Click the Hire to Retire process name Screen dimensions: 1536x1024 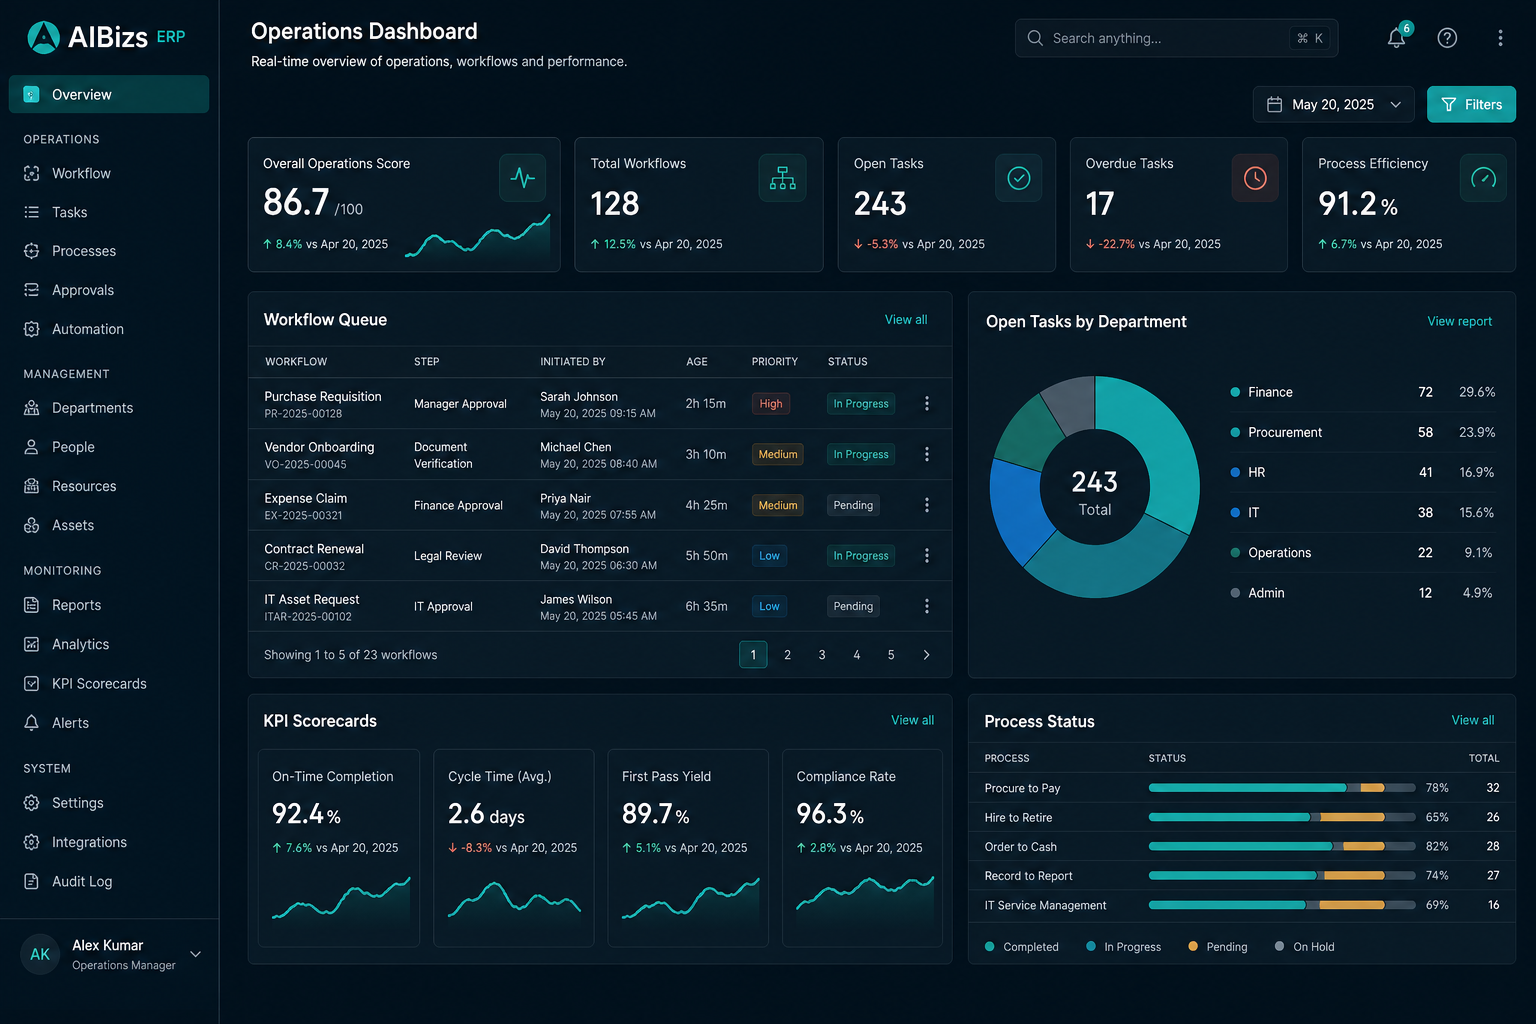pyautogui.click(x=1018, y=817)
